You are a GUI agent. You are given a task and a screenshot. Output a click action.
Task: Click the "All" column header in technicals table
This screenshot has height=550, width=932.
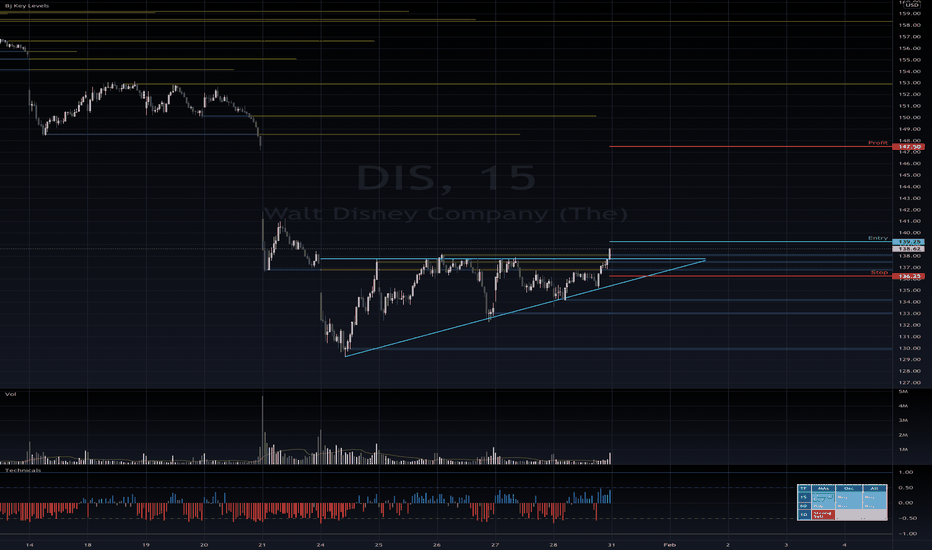click(x=874, y=488)
